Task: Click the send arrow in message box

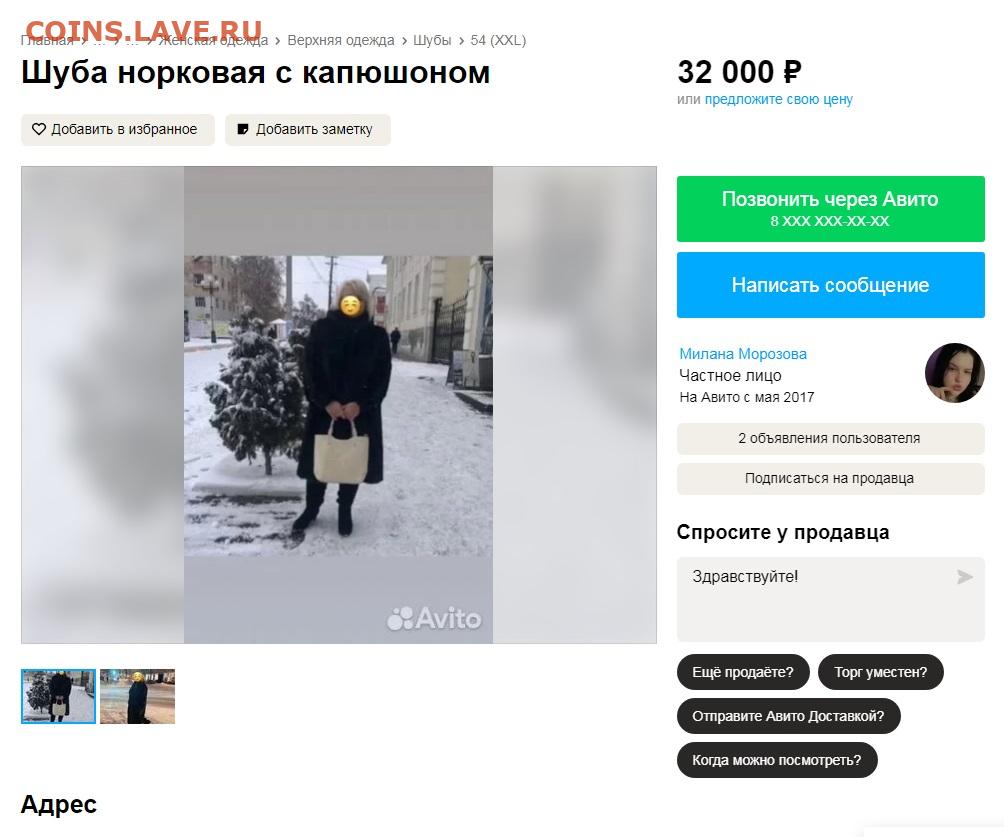Action: 964,577
